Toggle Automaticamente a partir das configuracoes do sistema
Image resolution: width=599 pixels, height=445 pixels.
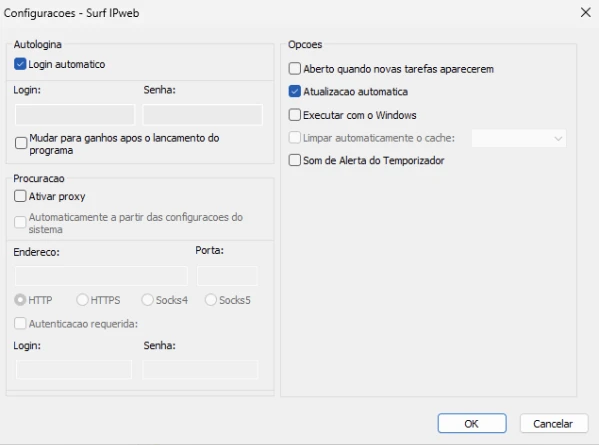coord(20,222)
